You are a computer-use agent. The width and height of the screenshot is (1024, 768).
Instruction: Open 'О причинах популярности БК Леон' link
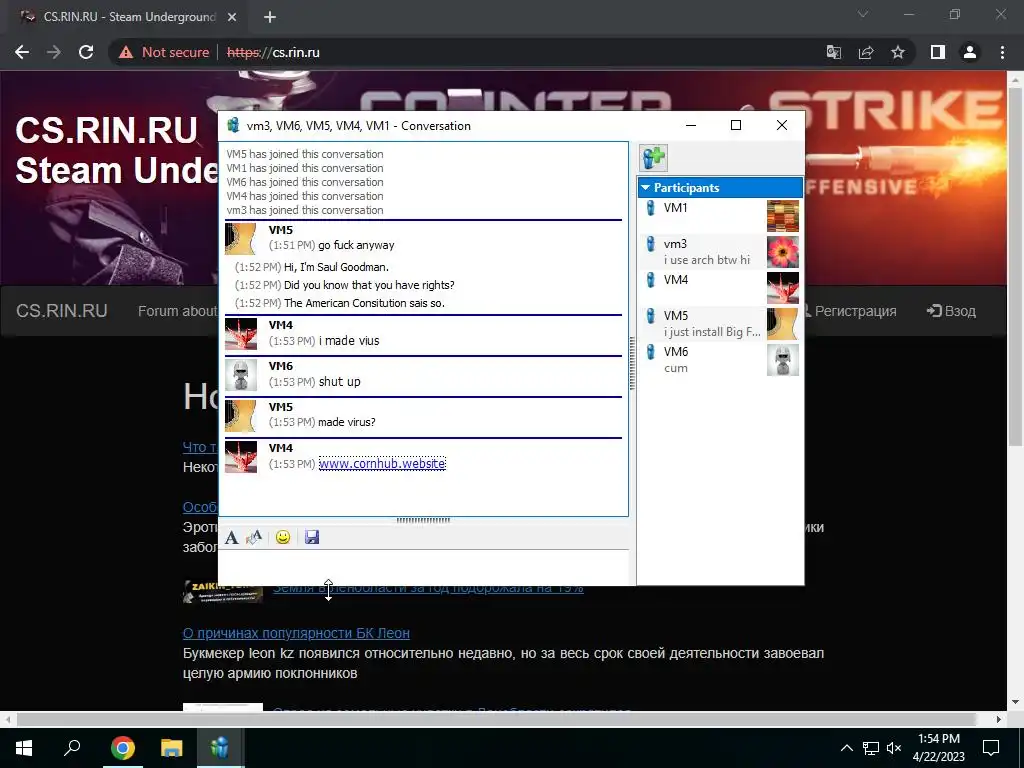(x=296, y=633)
